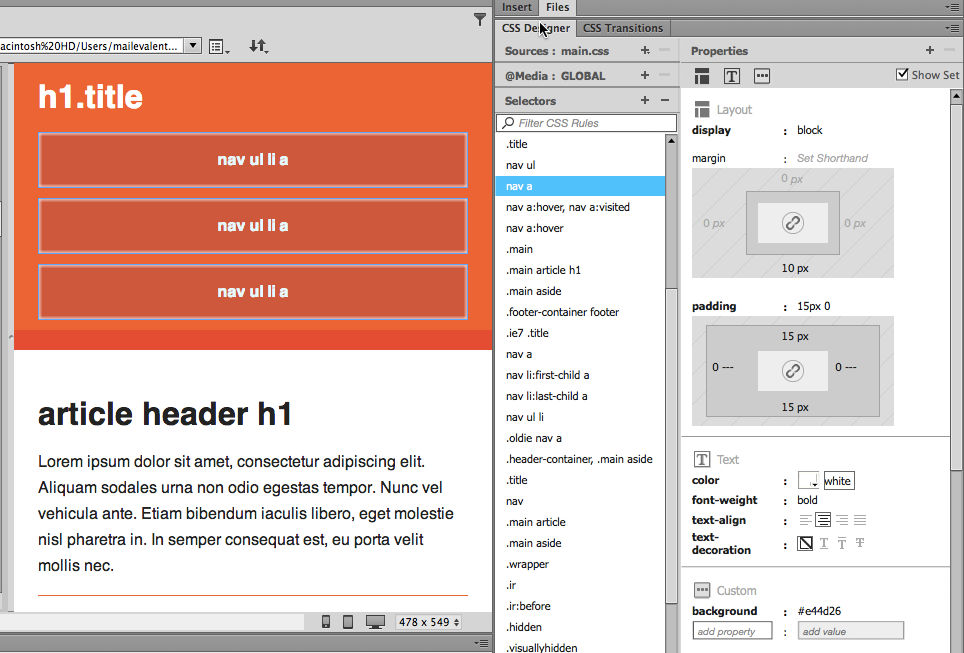The width and height of the screenshot is (964, 653).
Task: Add a new selector with the Selectors plus
Action: (645, 100)
